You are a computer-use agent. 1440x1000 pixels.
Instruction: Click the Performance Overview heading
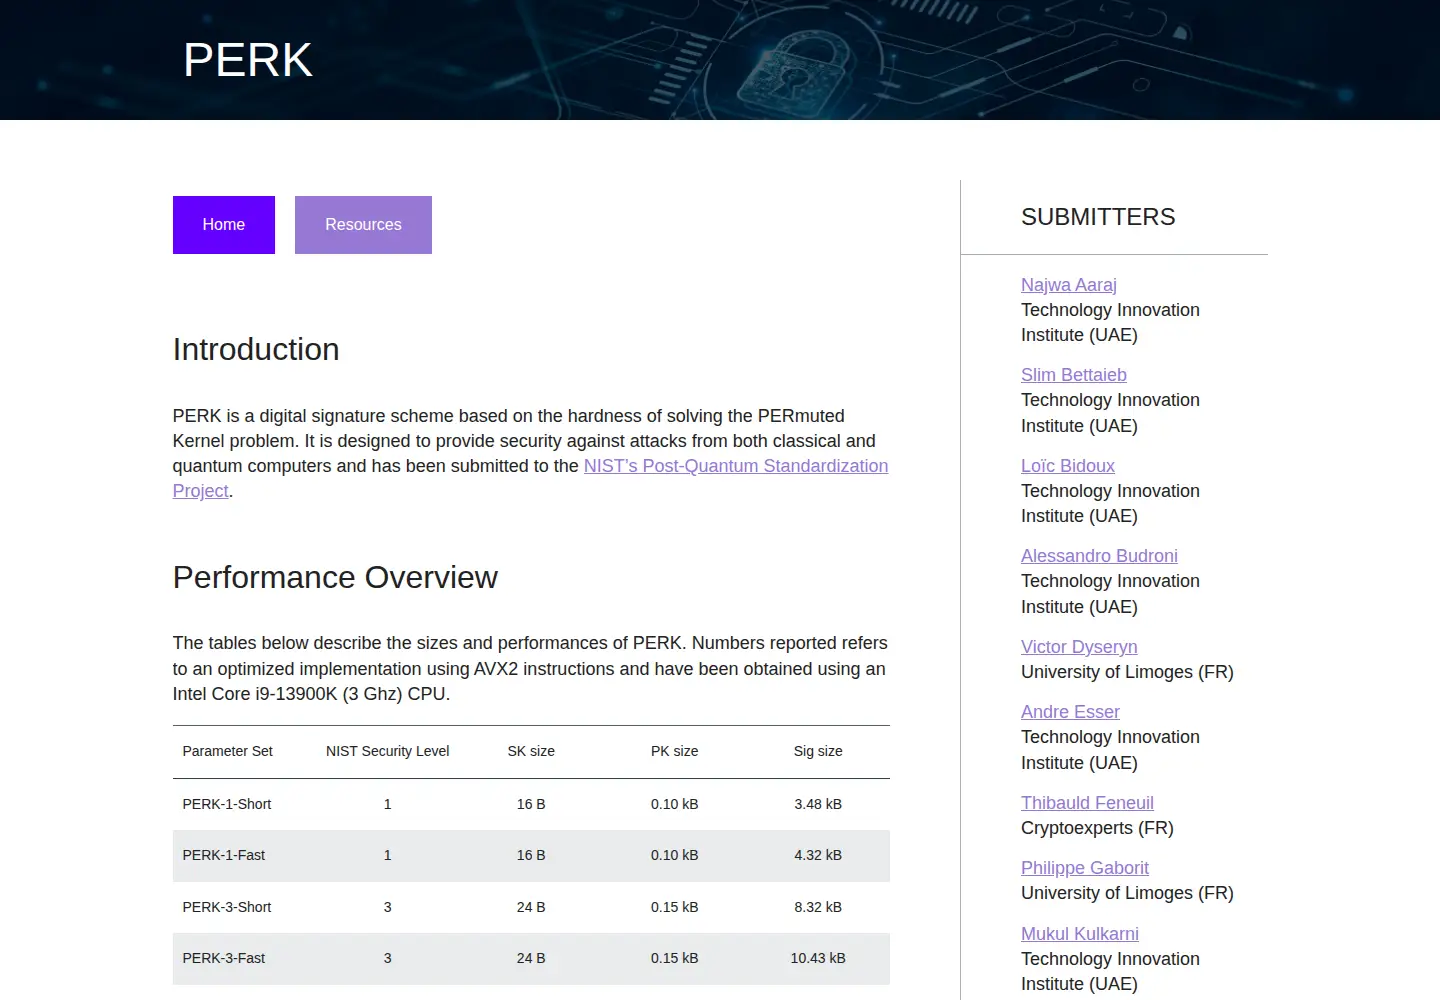(335, 577)
